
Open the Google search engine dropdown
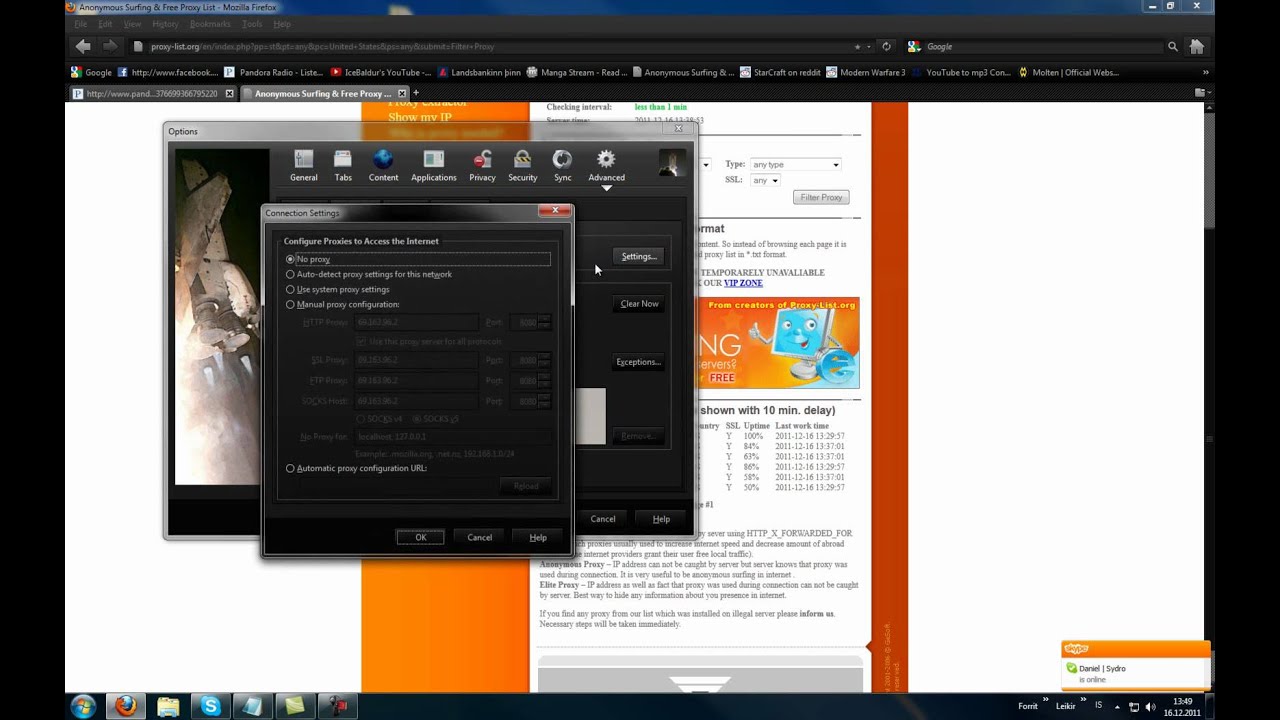(915, 46)
